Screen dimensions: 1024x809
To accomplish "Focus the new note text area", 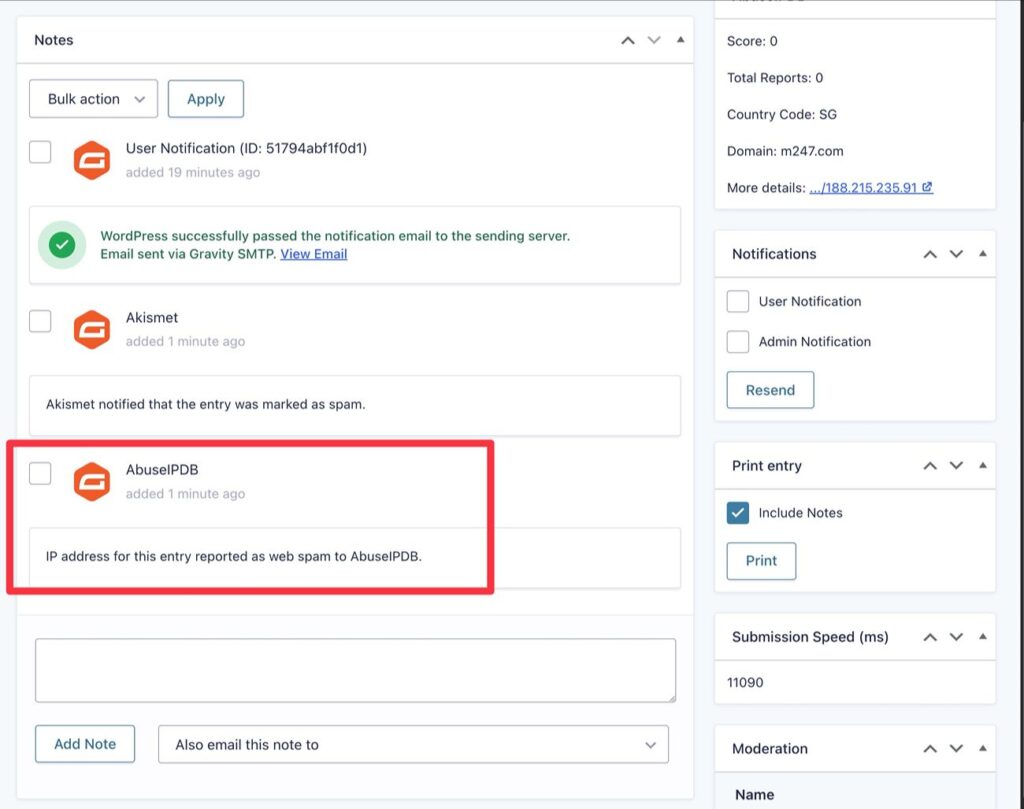I will pyautogui.click(x=355, y=671).
